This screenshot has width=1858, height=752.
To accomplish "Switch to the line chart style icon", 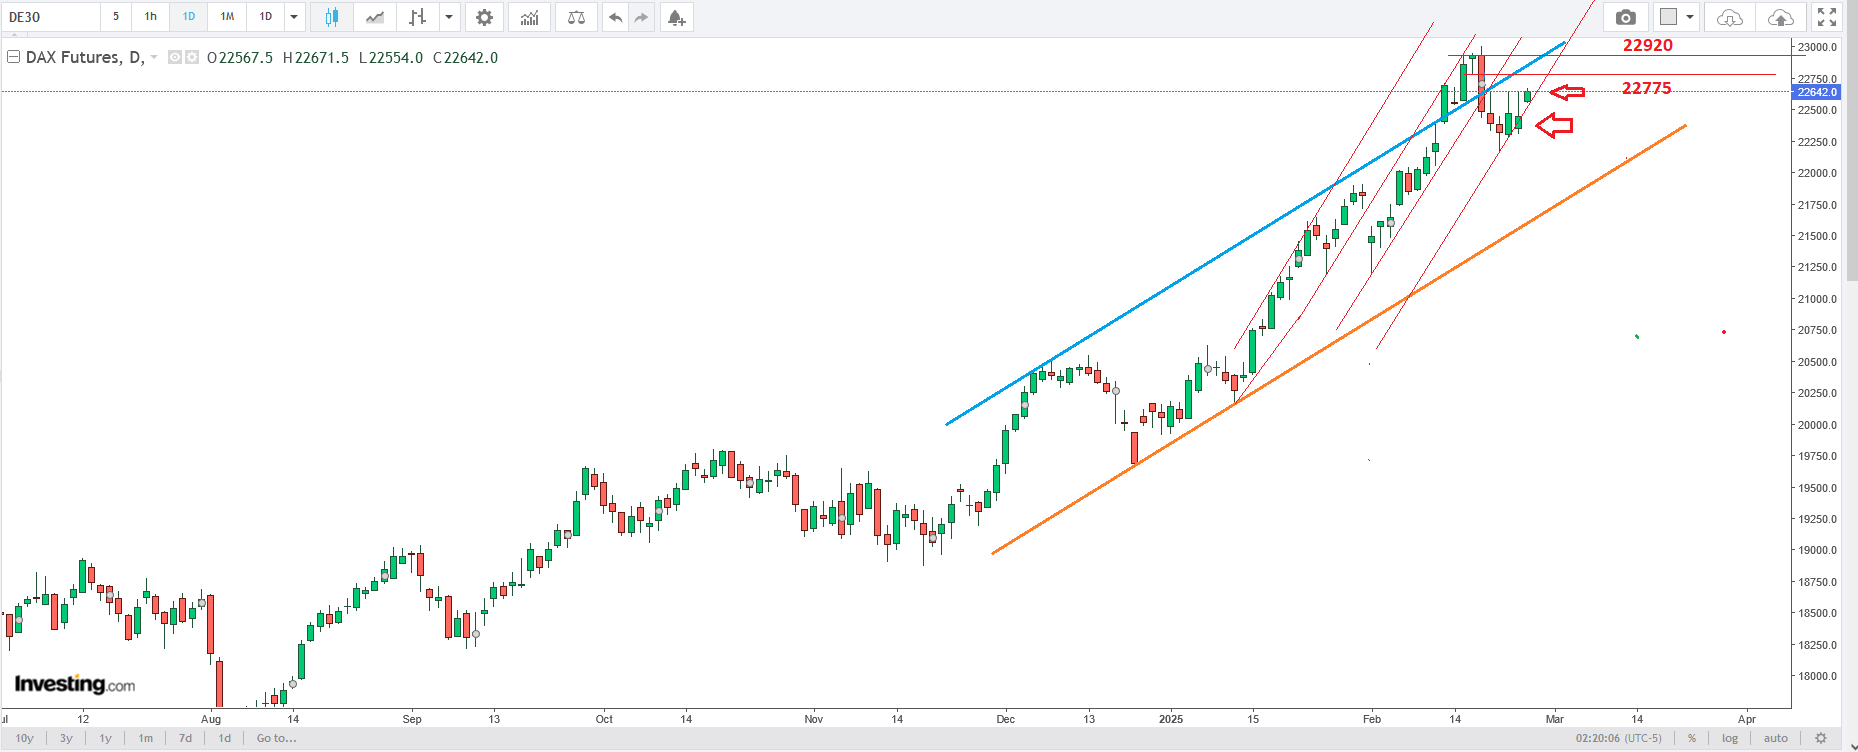I will (x=375, y=17).
